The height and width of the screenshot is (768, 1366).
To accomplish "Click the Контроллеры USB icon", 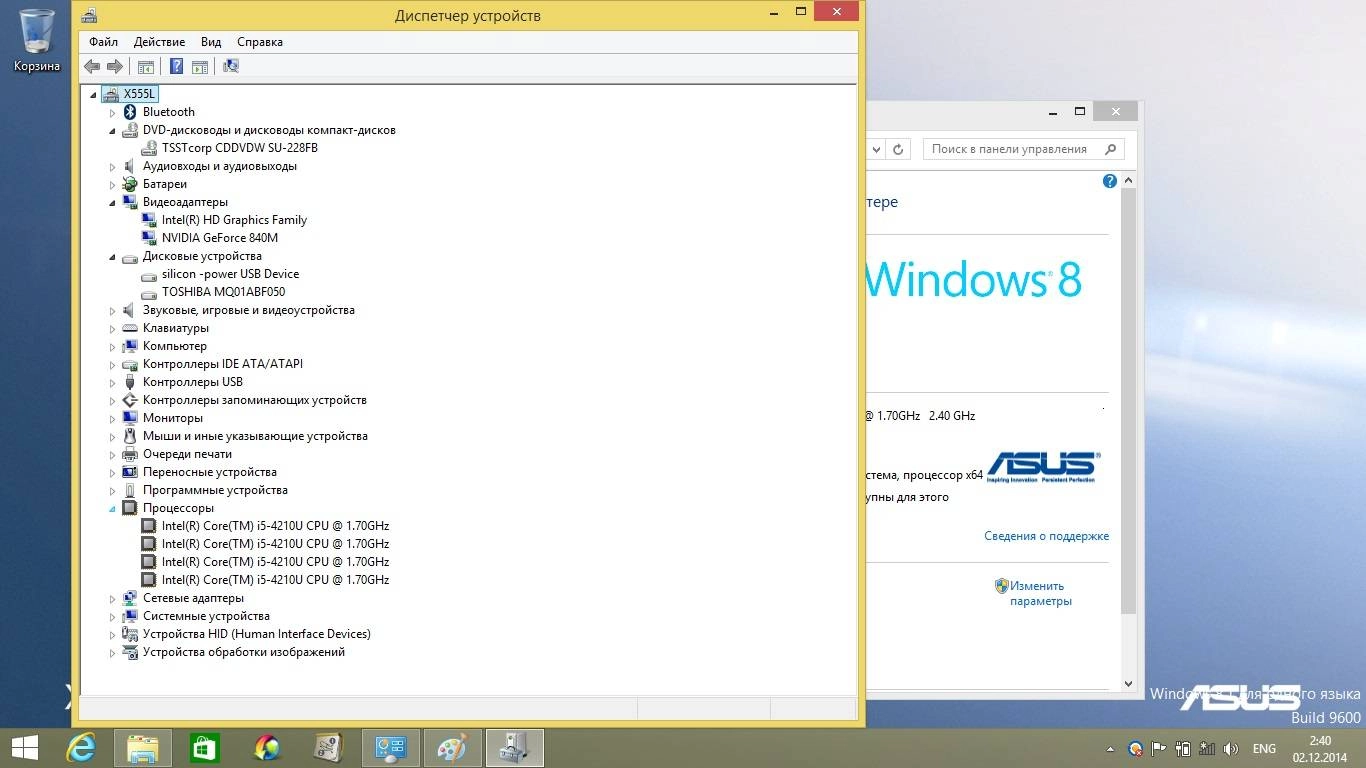I will coord(129,382).
